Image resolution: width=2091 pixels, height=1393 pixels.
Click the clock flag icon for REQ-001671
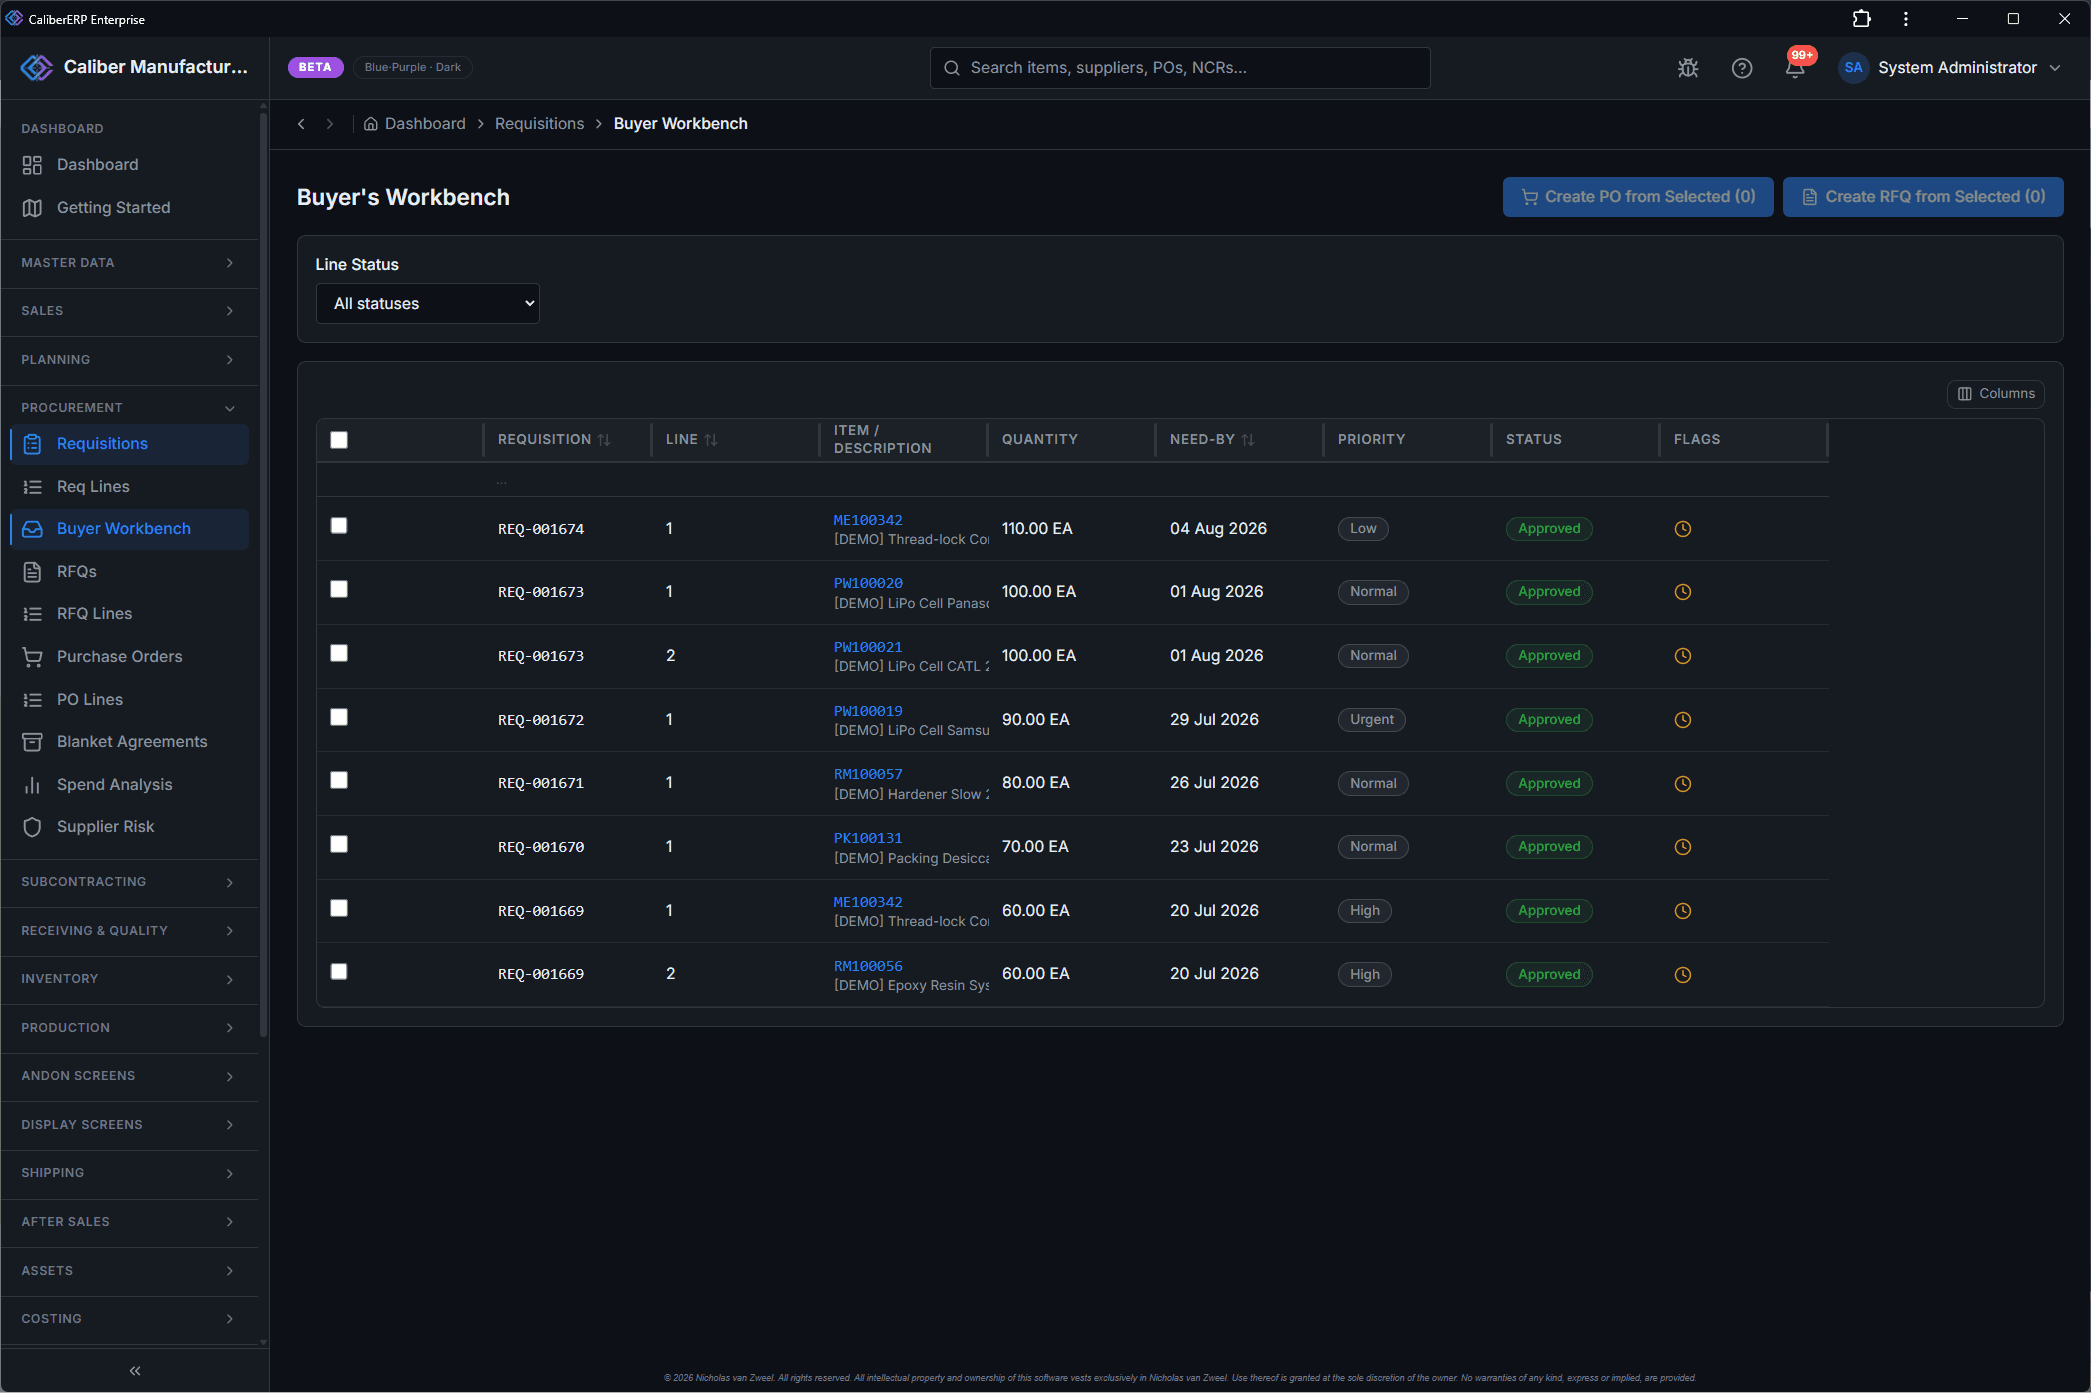pyautogui.click(x=1683, y=784)
